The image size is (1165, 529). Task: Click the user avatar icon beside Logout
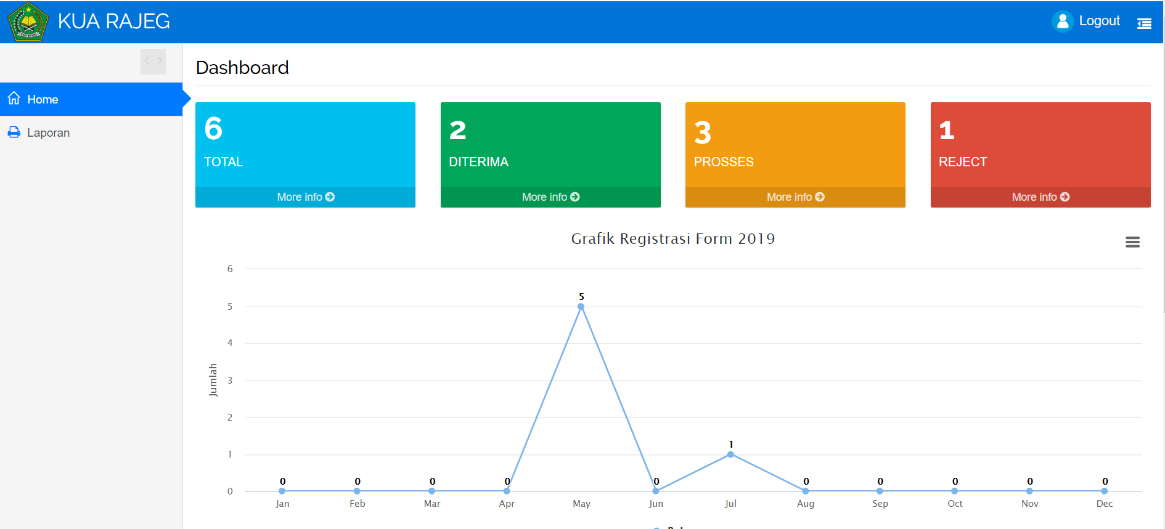[1062, 22]
